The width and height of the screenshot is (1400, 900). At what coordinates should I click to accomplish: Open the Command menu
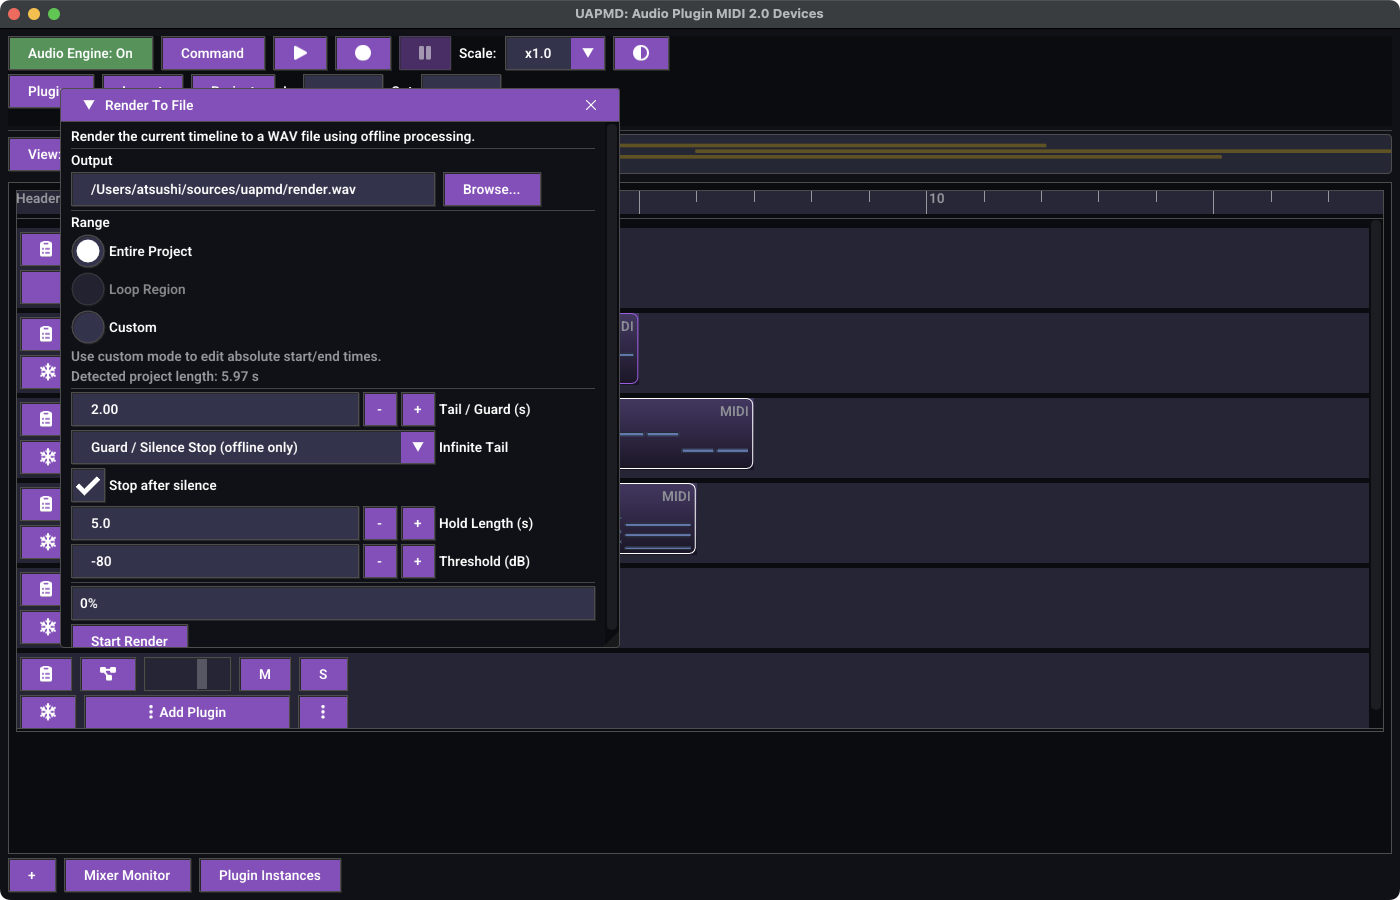(x=213, y=53)
